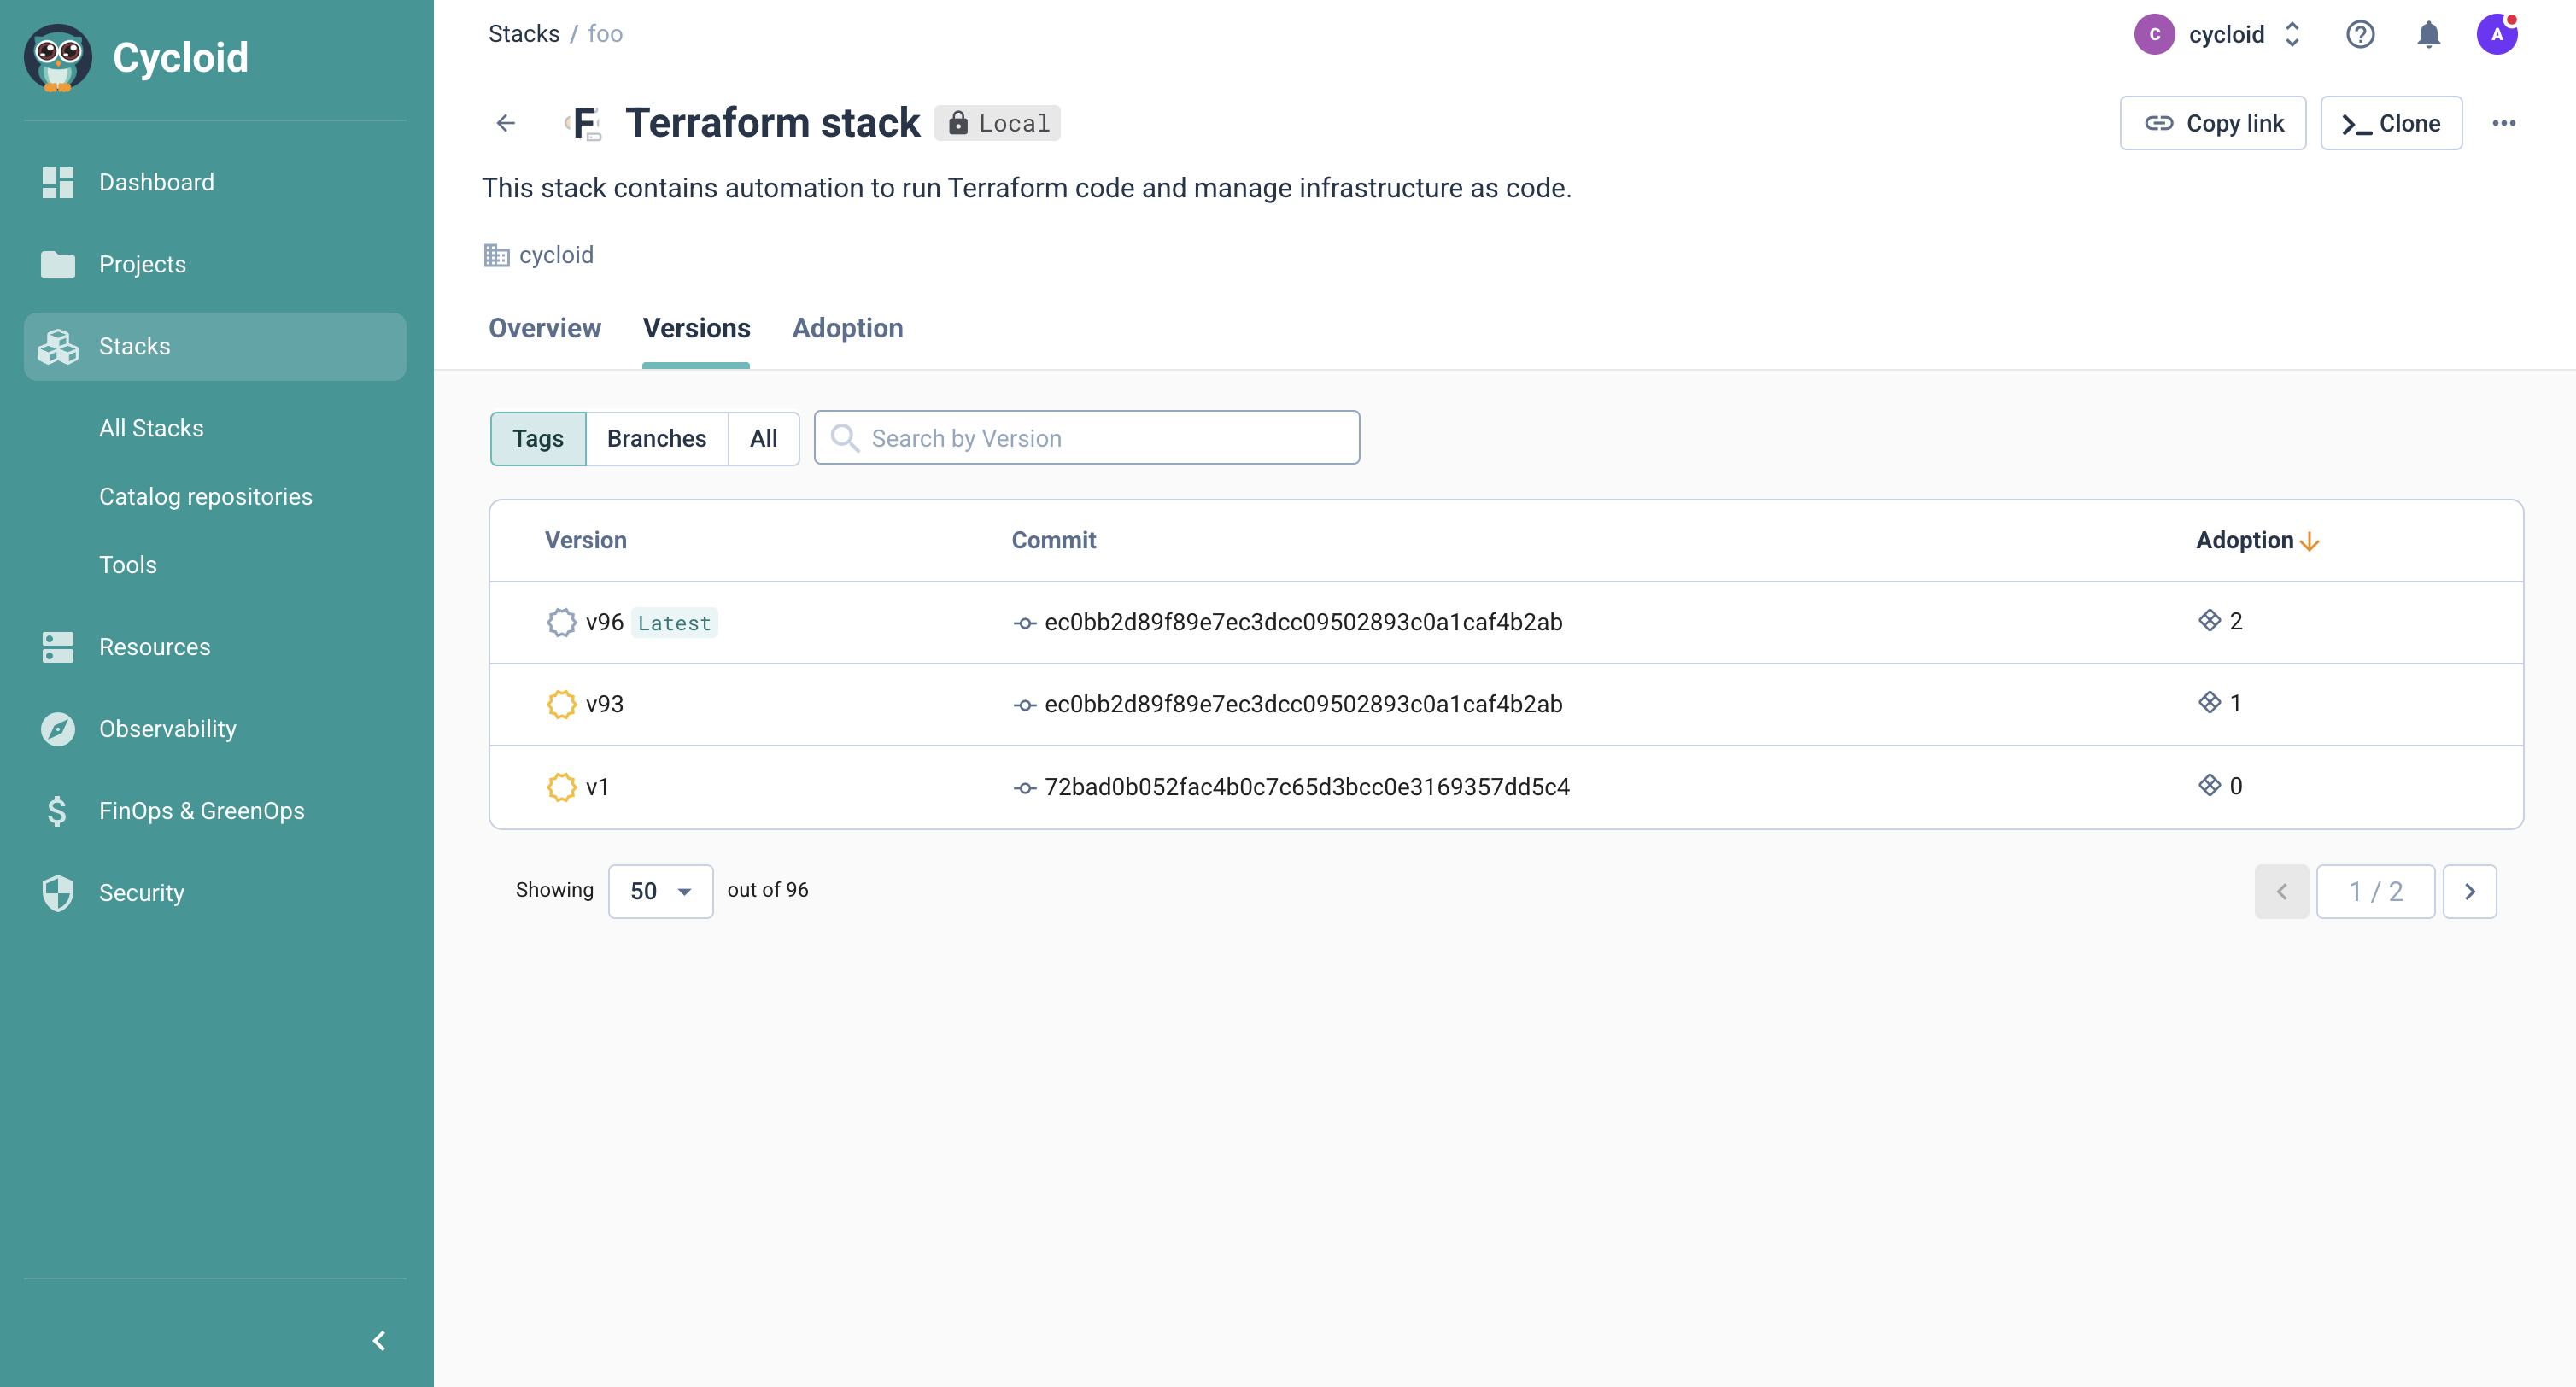The image size is (2576, 1387).
Task: Click the commit icon in v1 row
Action: [1024, 788]
